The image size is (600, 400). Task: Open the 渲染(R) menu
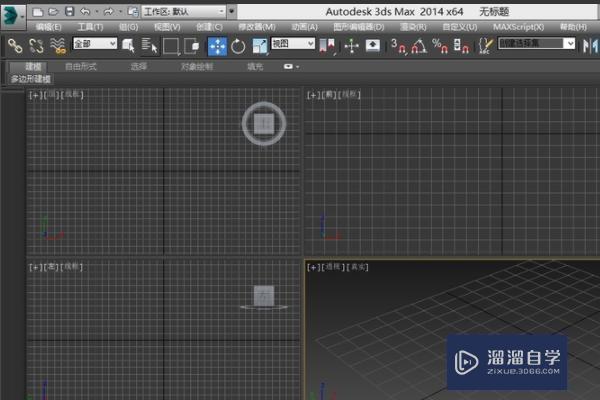coord(413,27)
